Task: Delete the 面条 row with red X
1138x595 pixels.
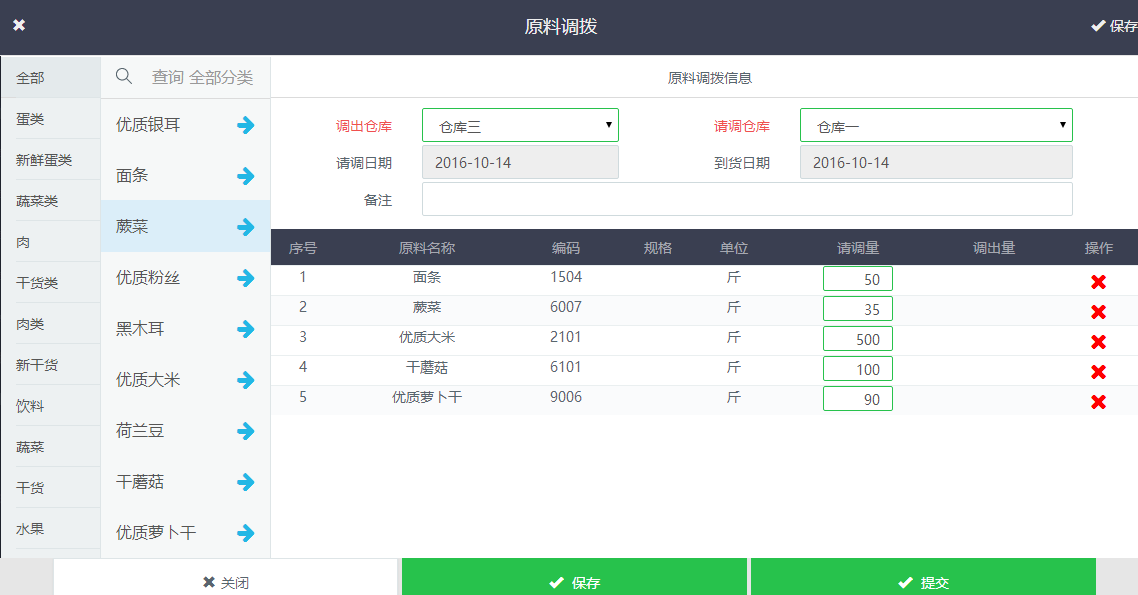Action: [1098, 282]
